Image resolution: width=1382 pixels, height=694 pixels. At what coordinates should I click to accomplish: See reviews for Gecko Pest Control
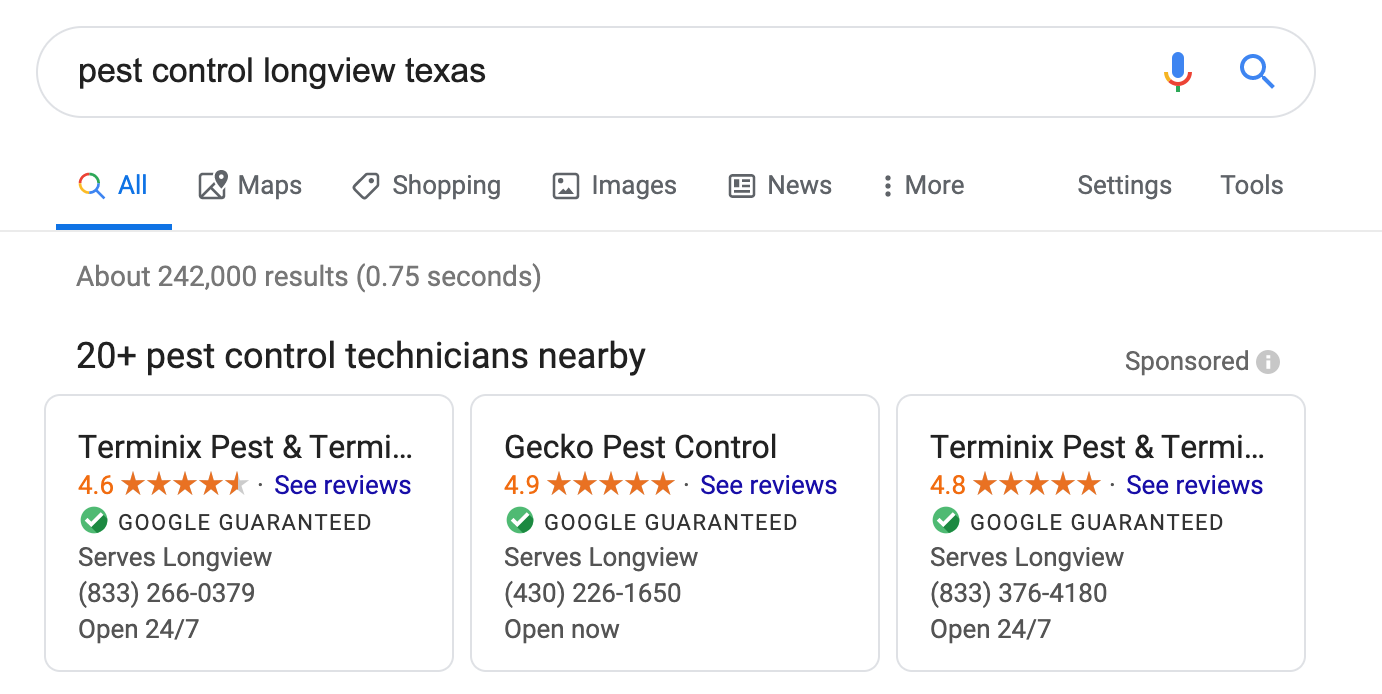[768, 486]
